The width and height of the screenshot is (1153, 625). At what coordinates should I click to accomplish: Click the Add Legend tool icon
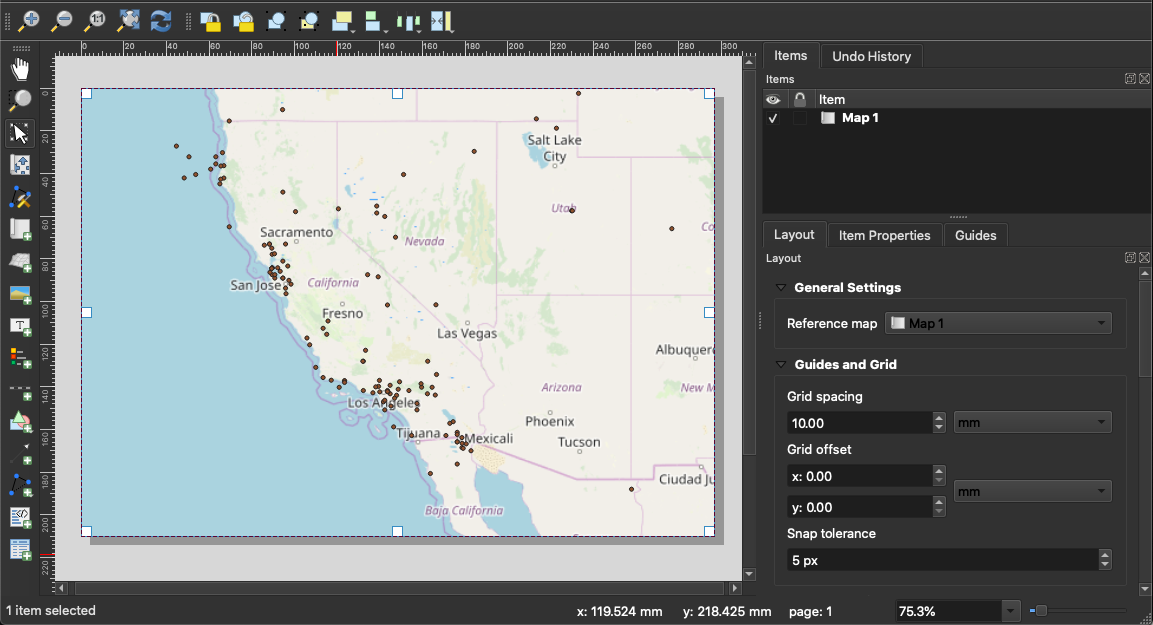tap(20, 358)
